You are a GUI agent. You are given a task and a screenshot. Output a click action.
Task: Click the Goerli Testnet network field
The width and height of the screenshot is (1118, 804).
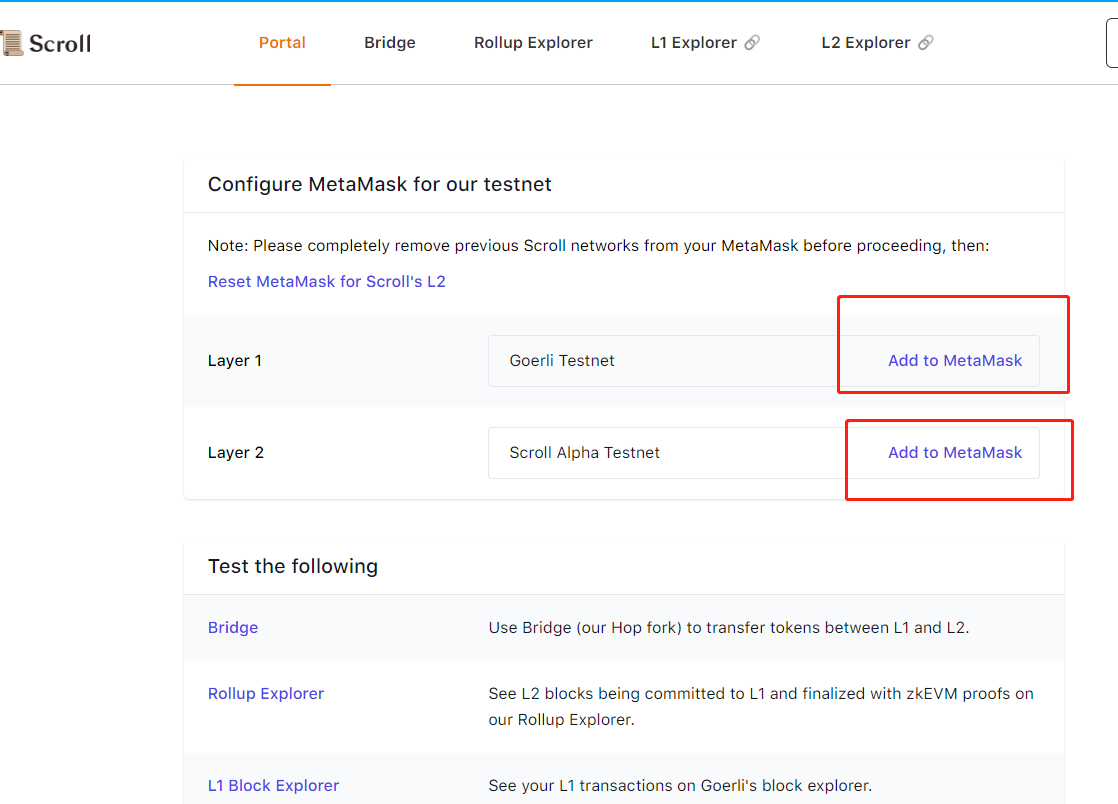pos(764,361)
